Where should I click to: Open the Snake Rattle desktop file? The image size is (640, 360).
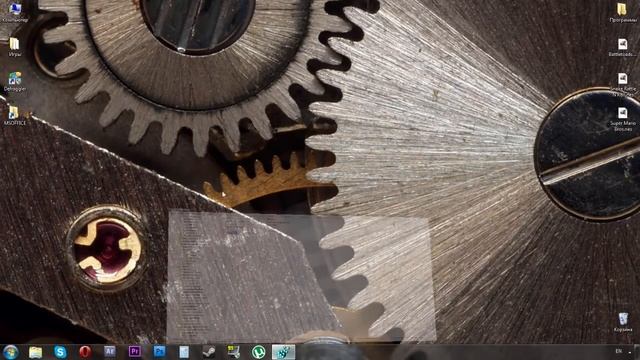(622, 84)
